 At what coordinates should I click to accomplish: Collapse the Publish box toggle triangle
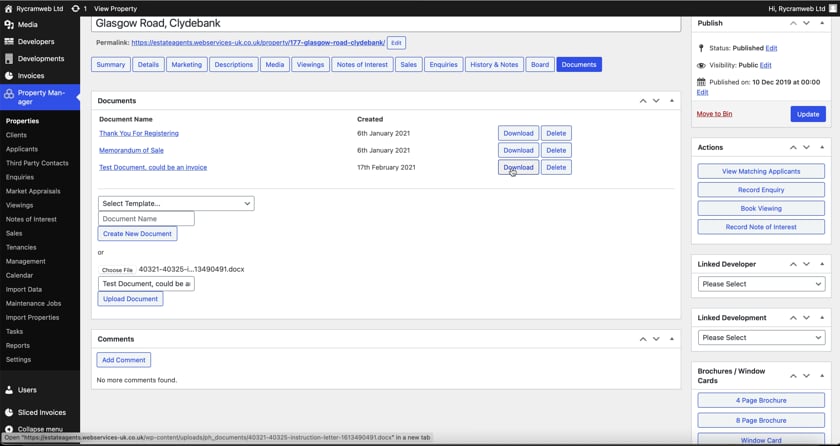point(822,23)
